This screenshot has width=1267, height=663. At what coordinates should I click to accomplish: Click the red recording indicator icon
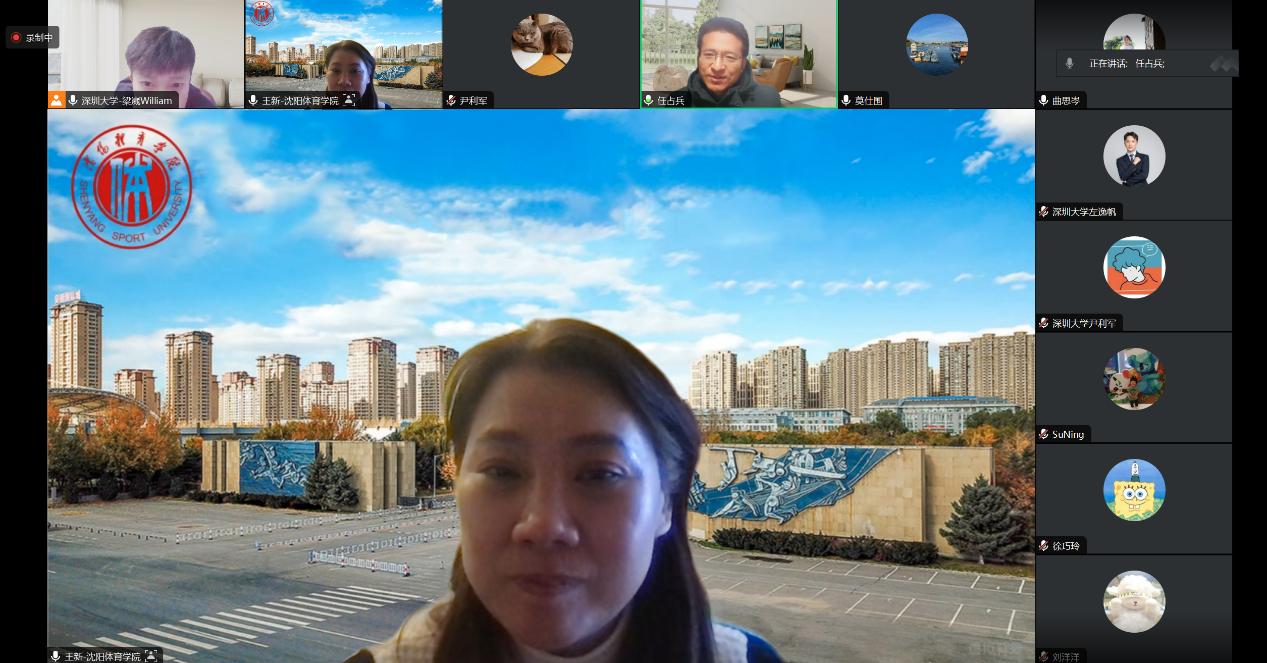point(16,38)
